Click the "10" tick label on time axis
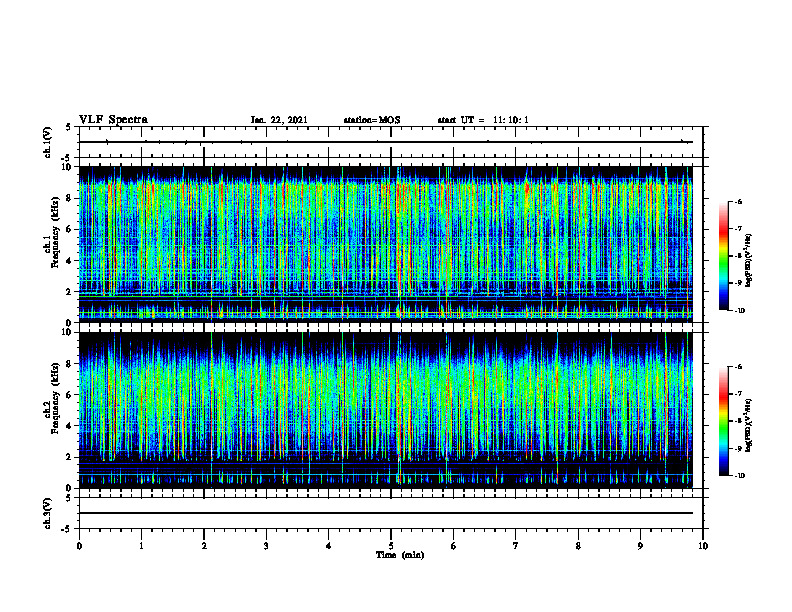Image resolution: width=792 pixels, height=612 pixels. coord(703,546)
